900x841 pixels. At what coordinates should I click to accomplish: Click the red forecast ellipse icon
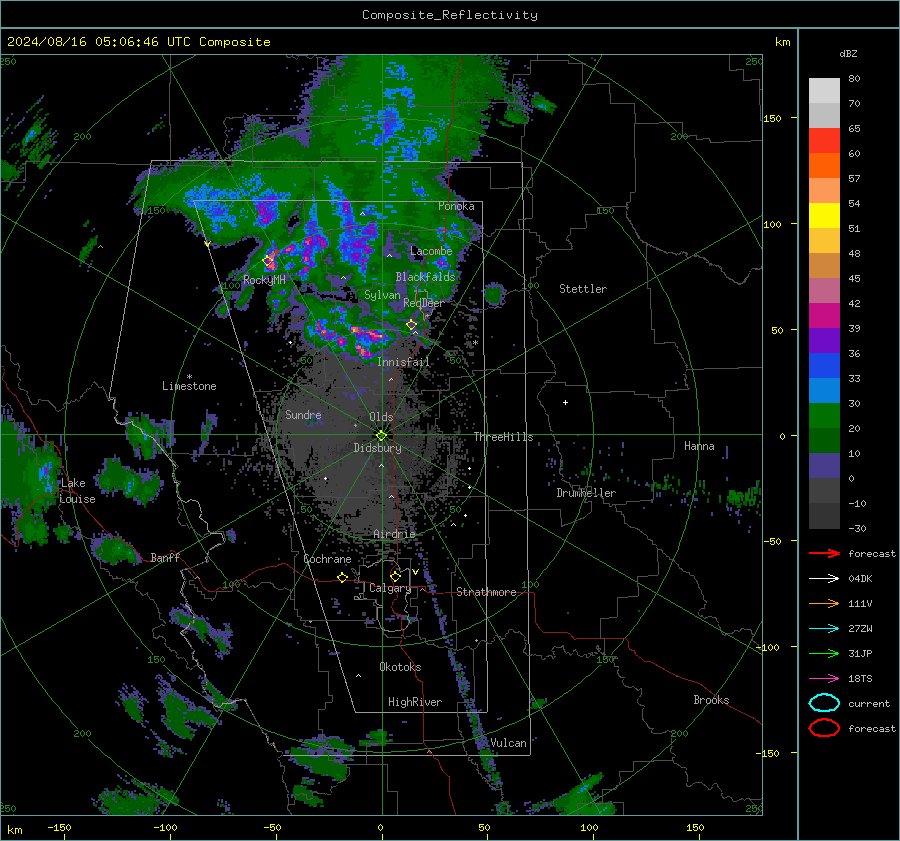pyautogui.click(x=824, y=728)
